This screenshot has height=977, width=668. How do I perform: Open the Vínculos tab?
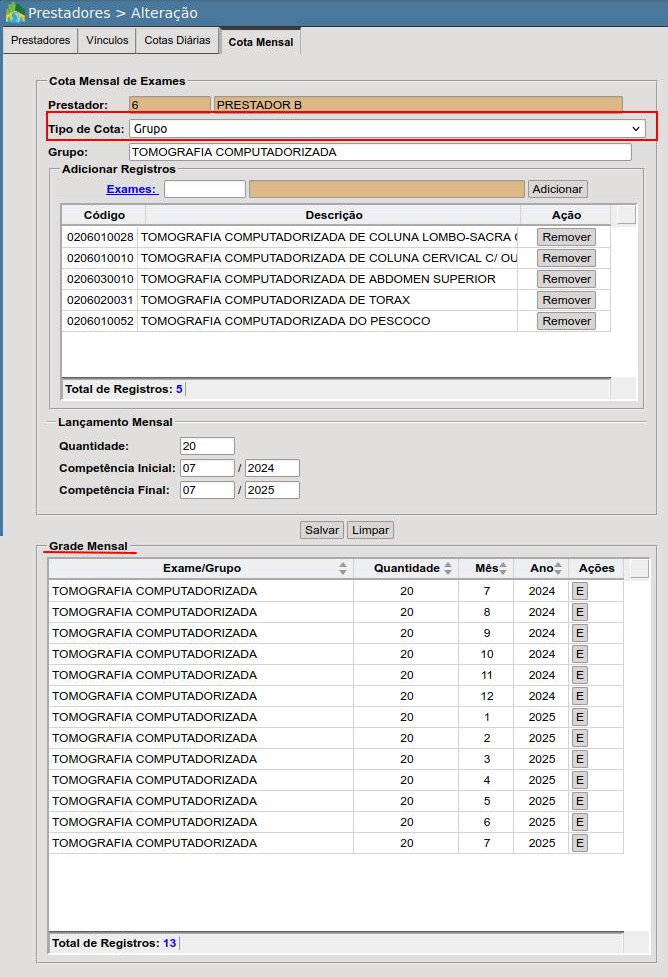click(107, 41)
